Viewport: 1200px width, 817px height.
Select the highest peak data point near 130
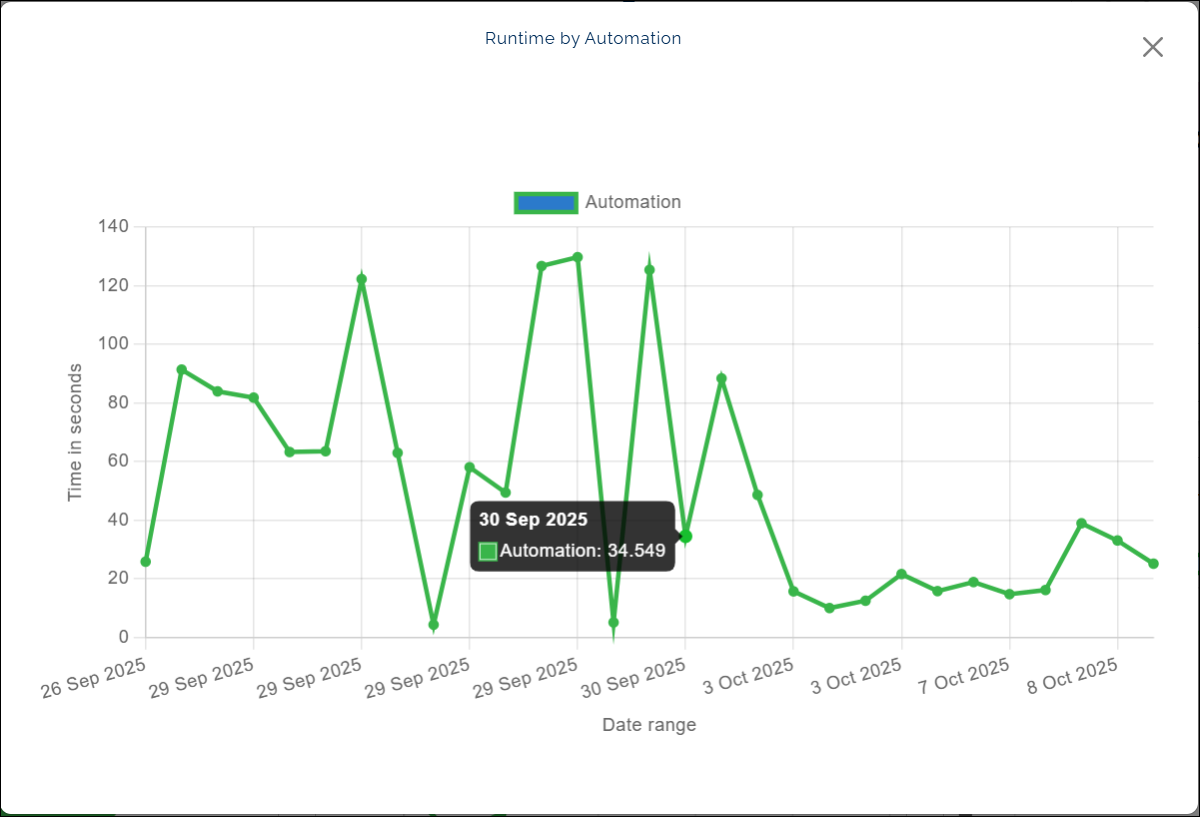pyautogui.click(x=577, y=257)
